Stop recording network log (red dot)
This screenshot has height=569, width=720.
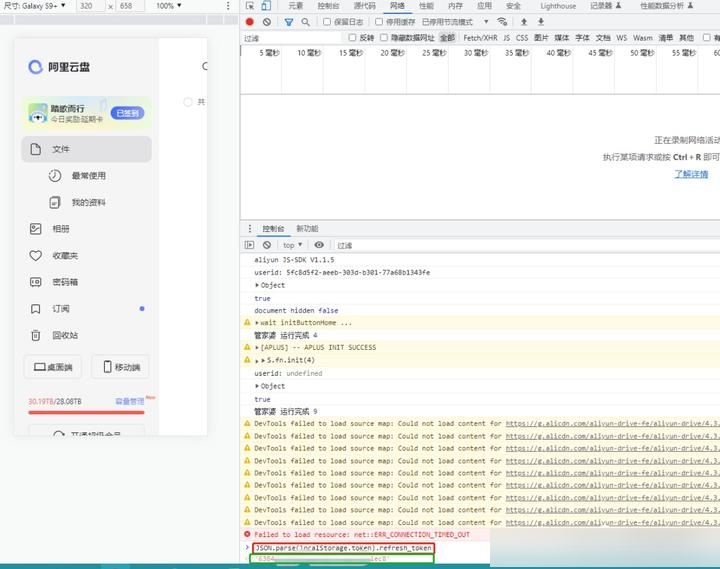click(249, 22)
